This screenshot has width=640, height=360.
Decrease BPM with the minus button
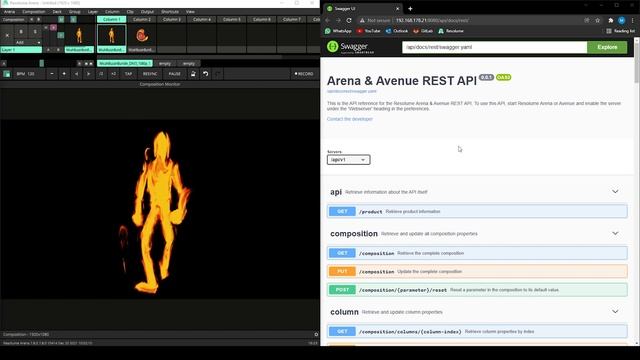click(52, 74)
